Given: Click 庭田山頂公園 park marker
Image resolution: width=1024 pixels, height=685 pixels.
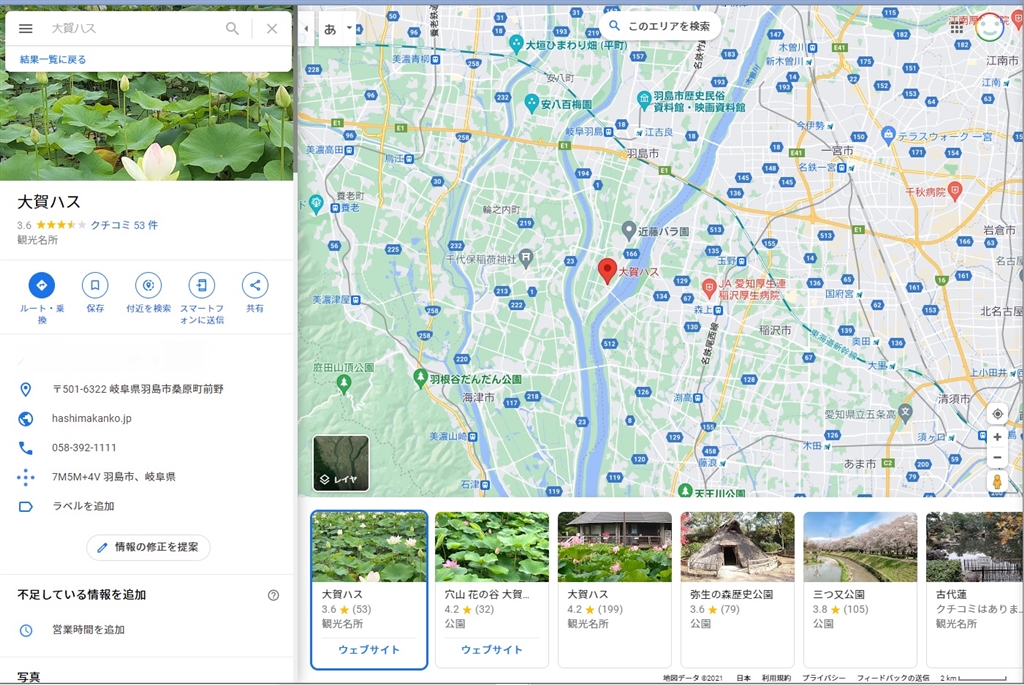Looking at the screenshot, I should coord(344,384).
